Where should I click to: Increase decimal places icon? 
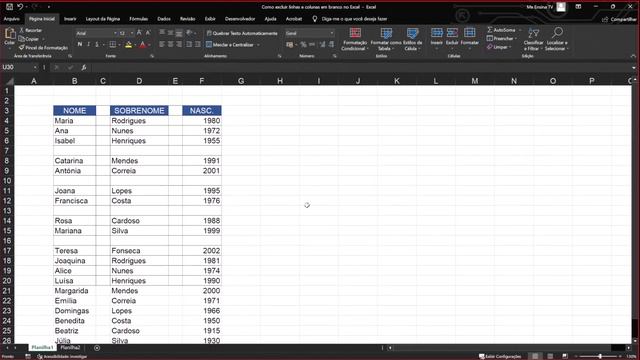point(322,44)
